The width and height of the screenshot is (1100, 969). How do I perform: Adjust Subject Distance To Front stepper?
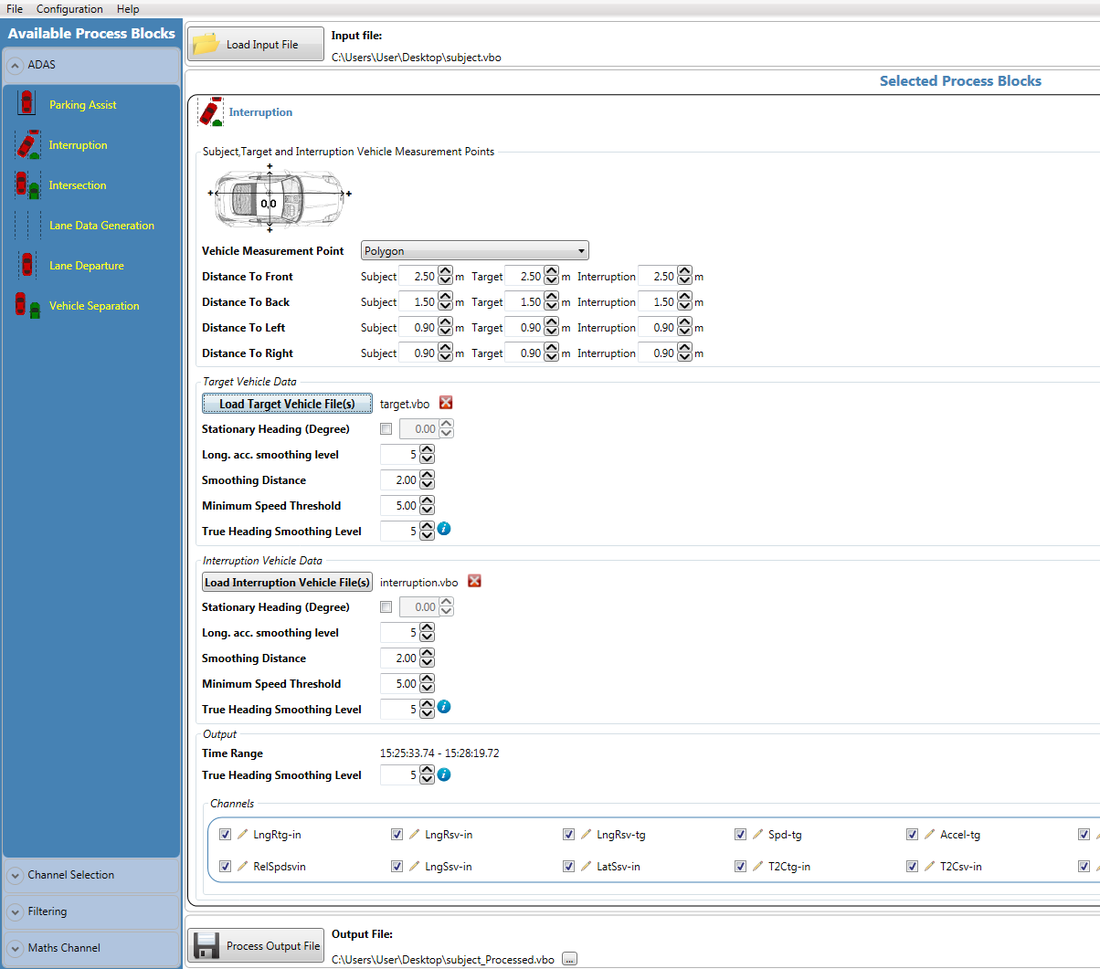[445, 276]
